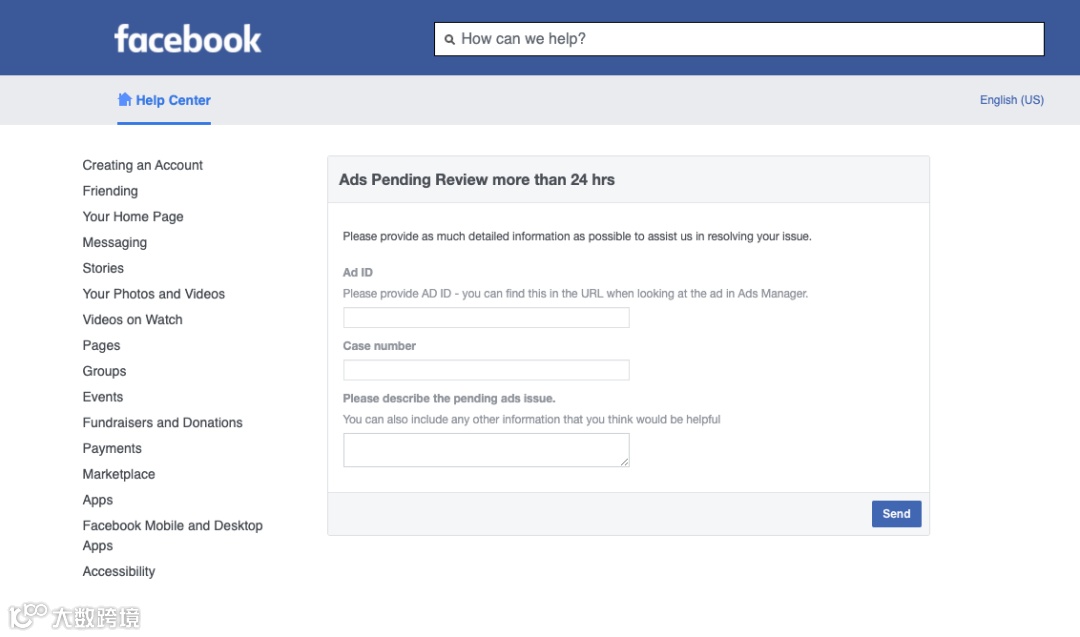Click 'You can also include any other information' hint
The height and width of the screenshot is (637, 1080).
(x=532, y=419)
